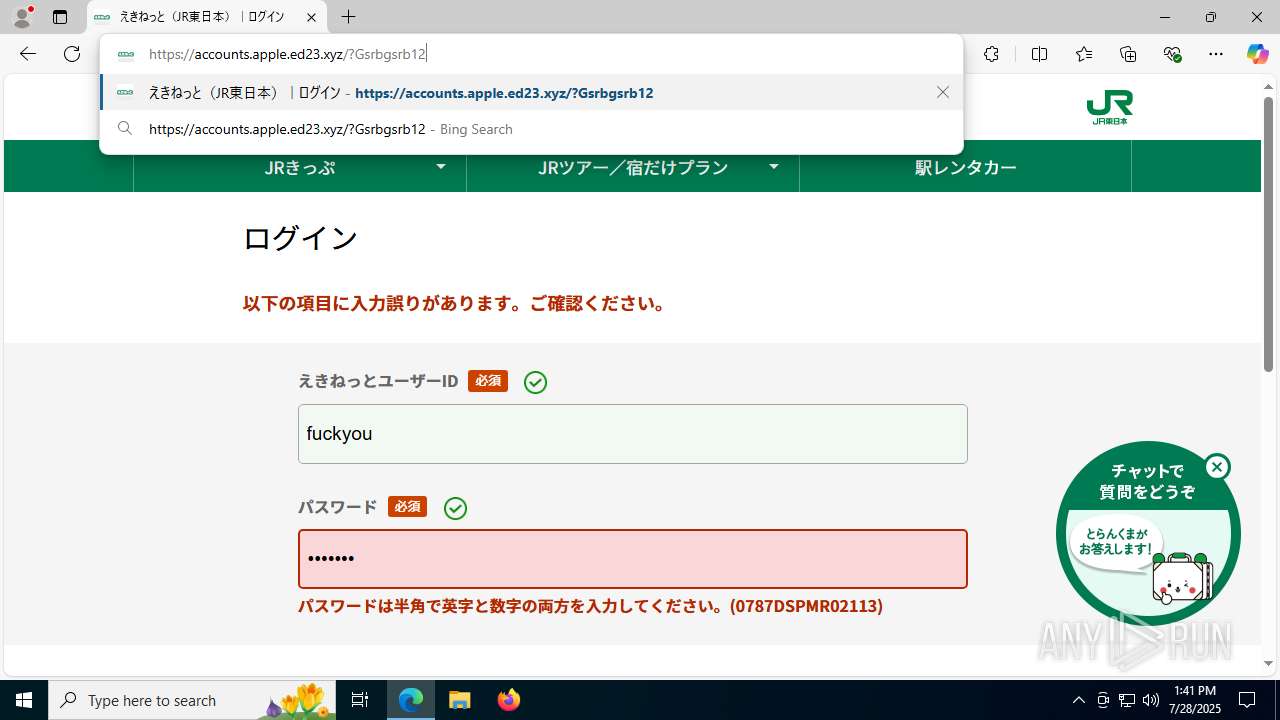Open the Copilot sidebar icon
Viewport: 1280px width, 720px height.
click(1257, 54)
